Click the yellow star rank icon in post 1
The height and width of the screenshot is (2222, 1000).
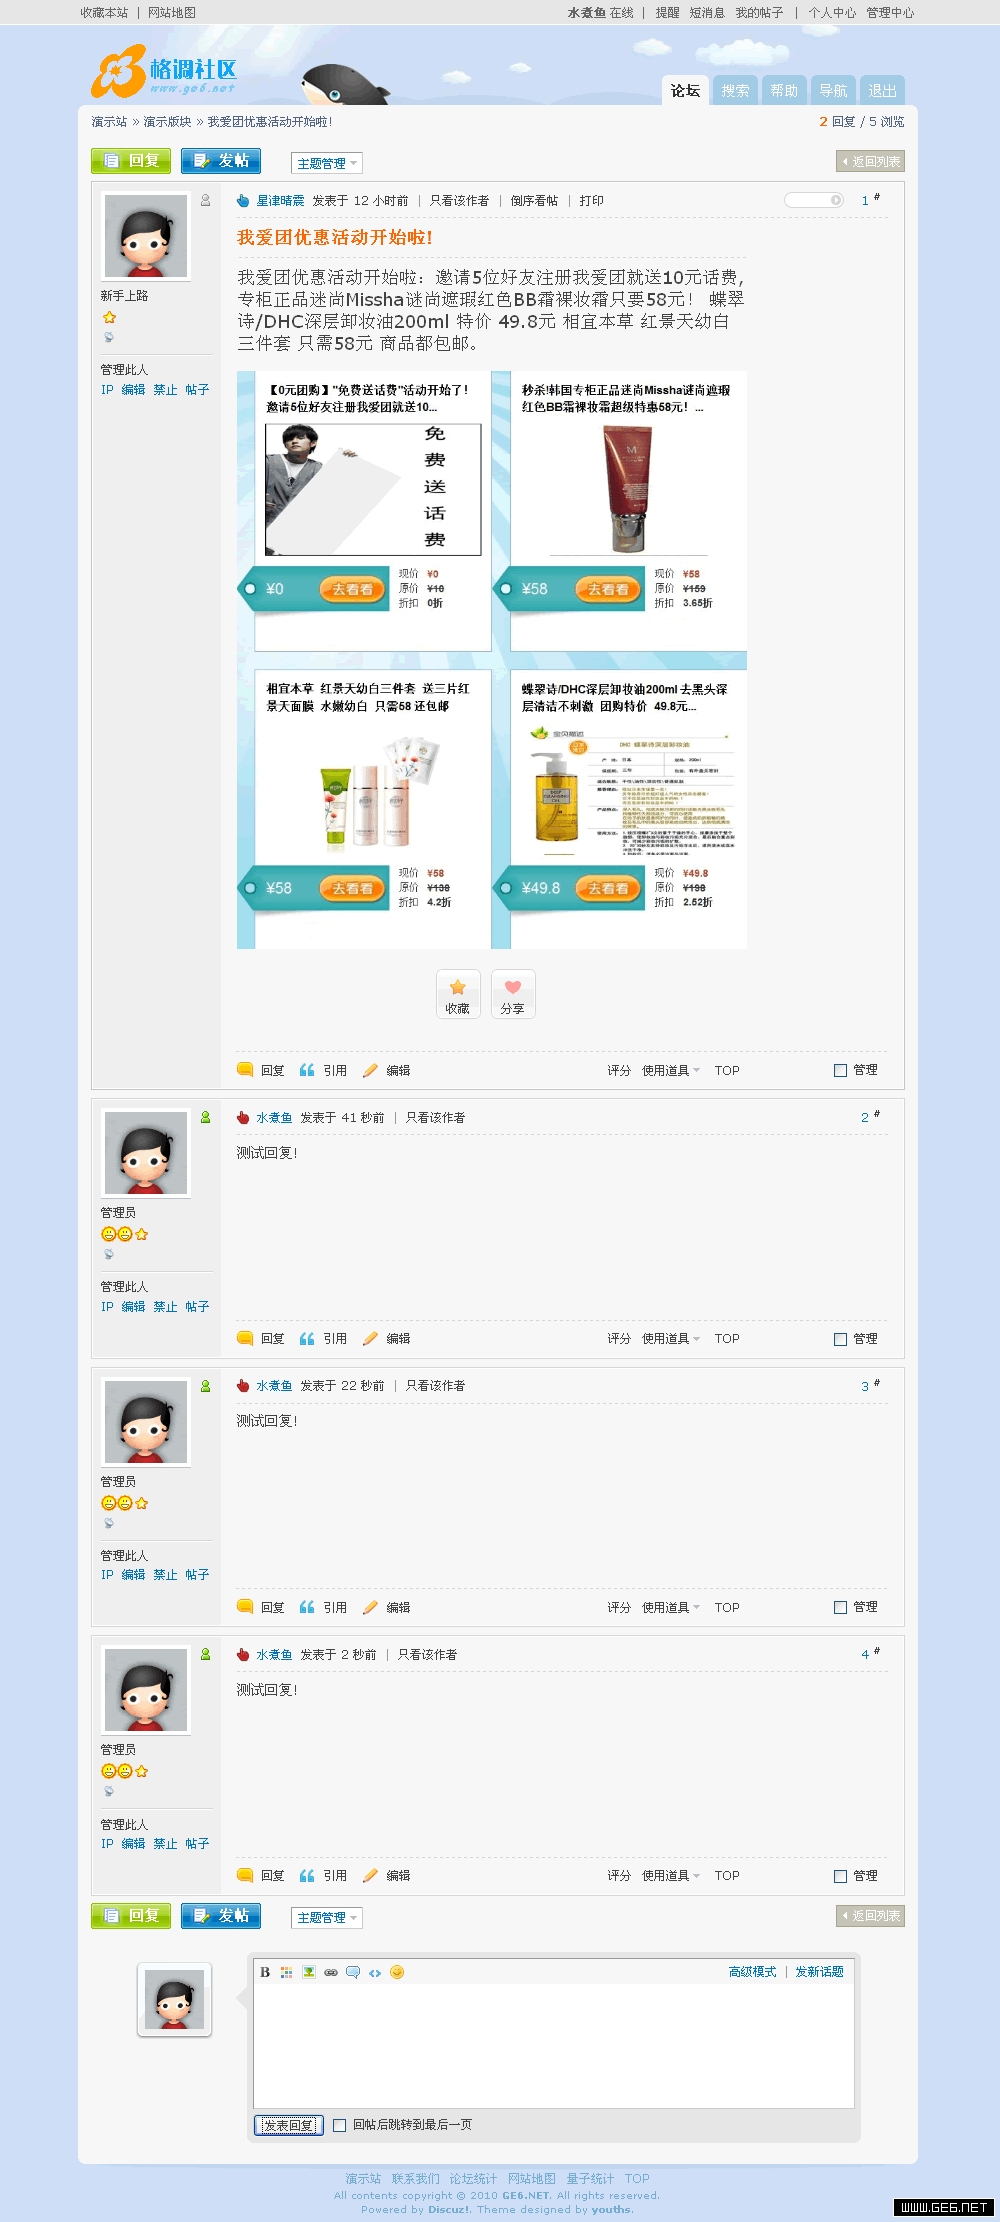[x=109, y=317]
